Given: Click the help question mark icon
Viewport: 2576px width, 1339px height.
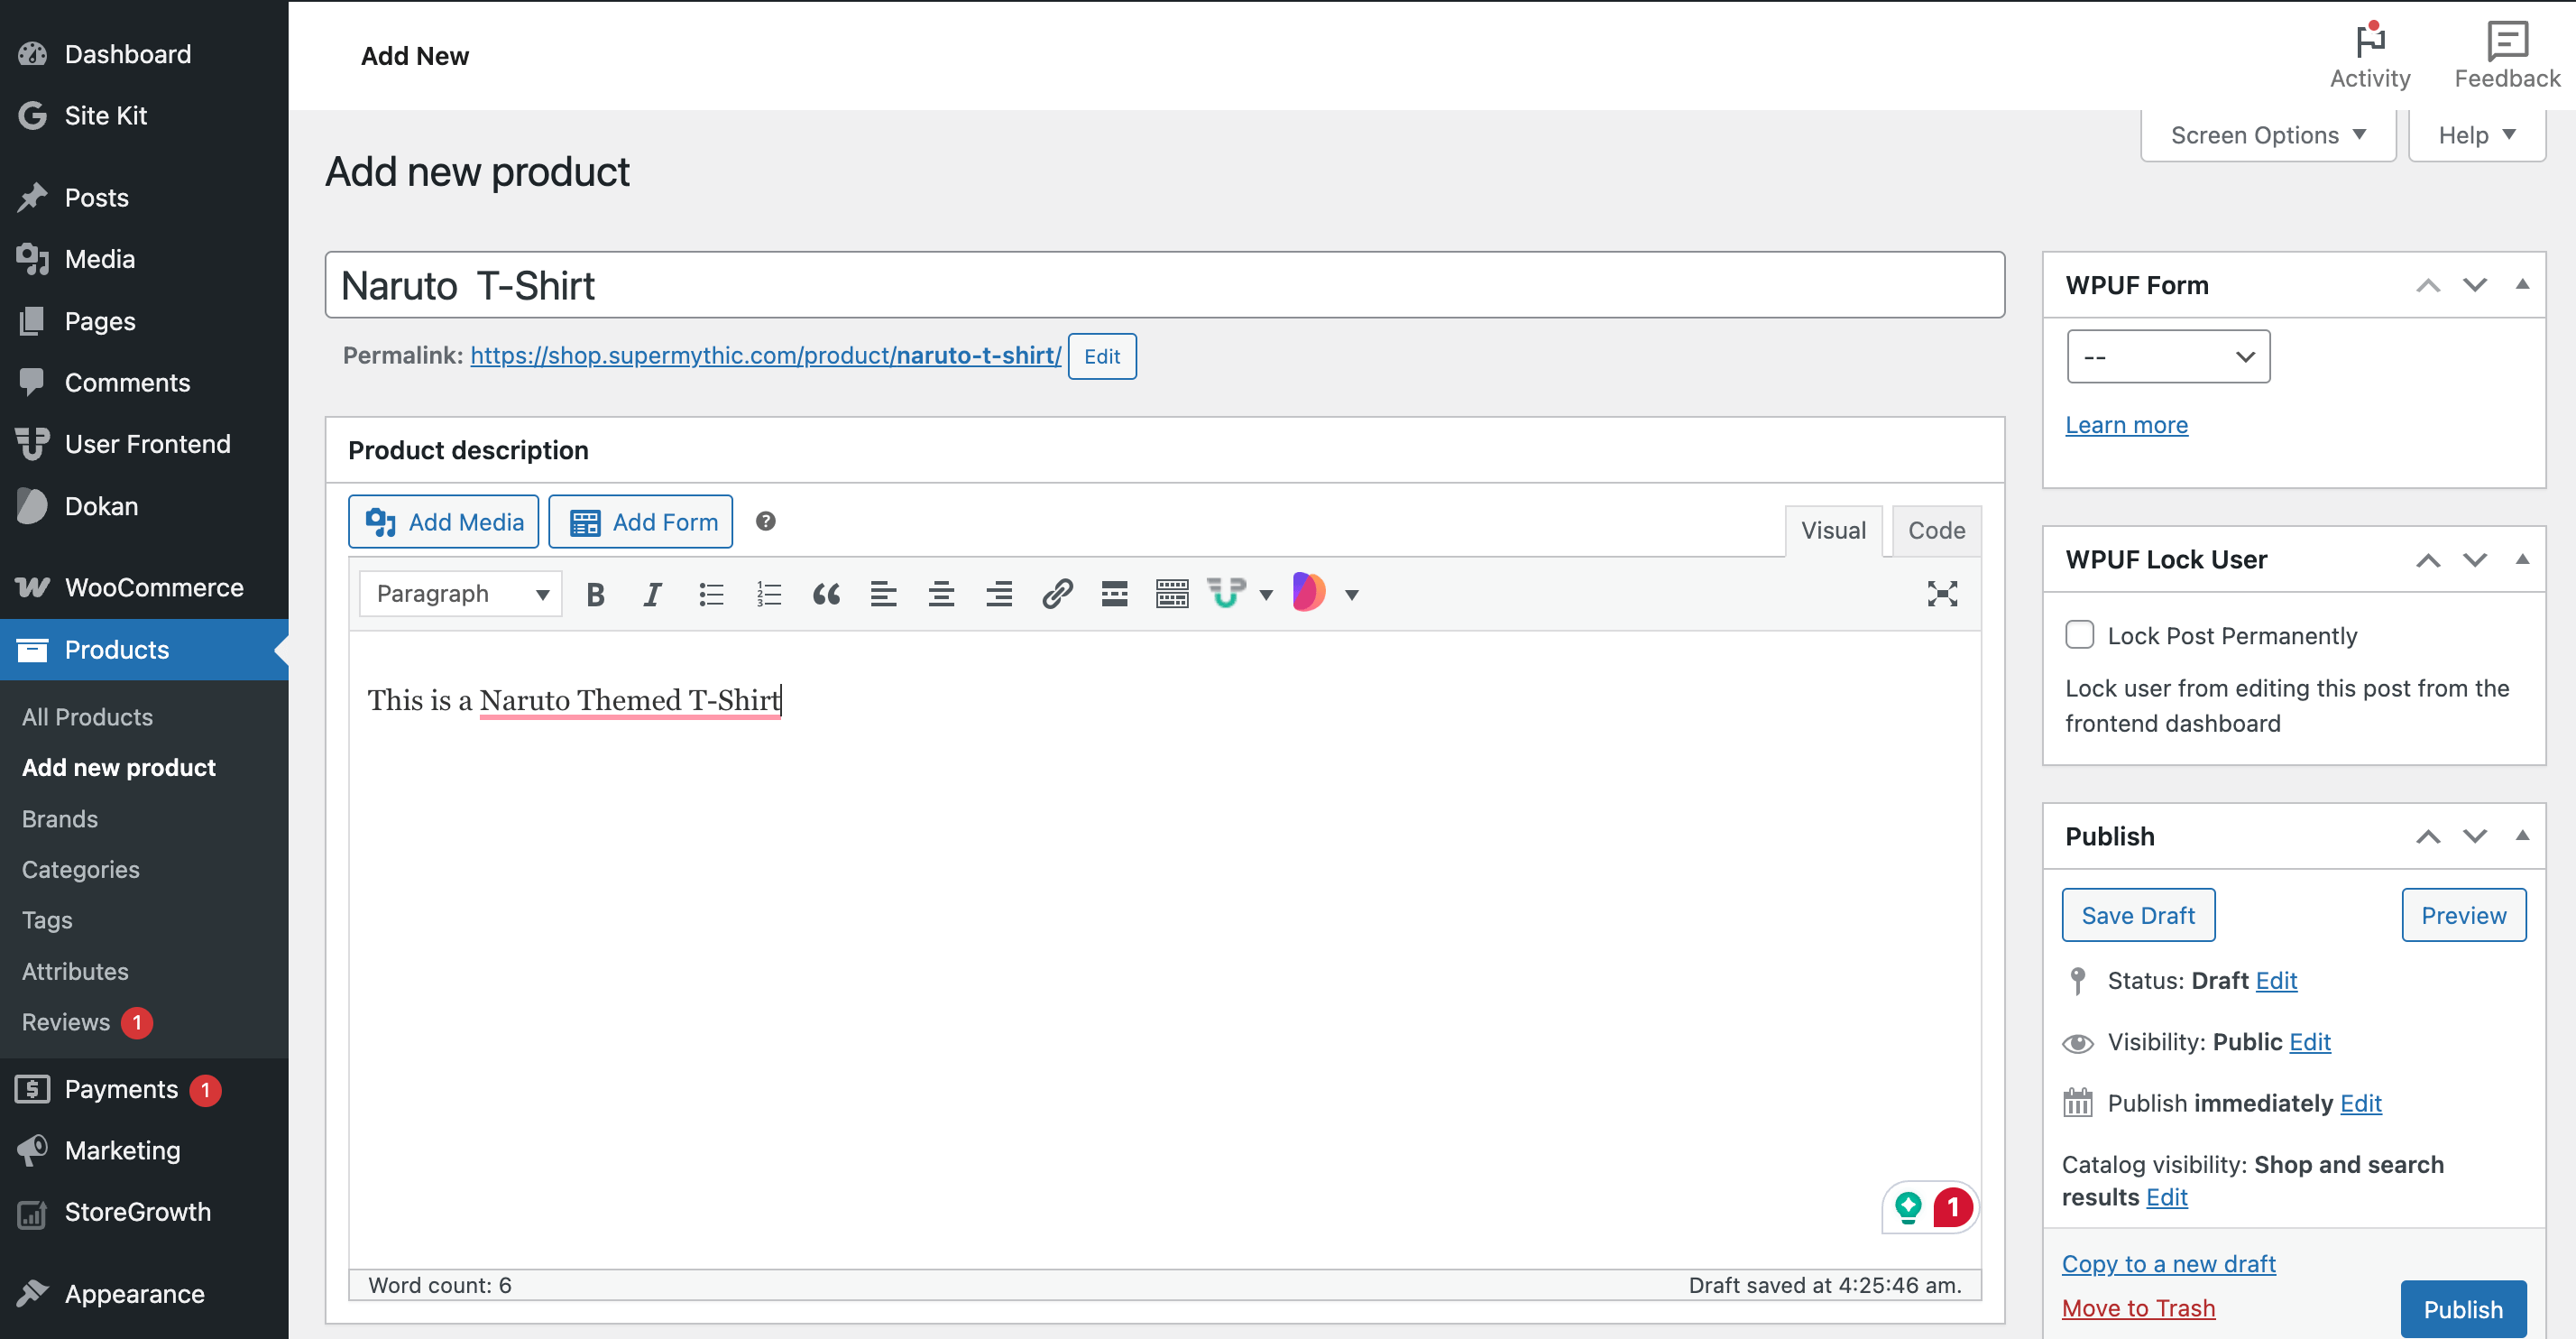Looking at the screenshot, I should [x=765, y=521].
